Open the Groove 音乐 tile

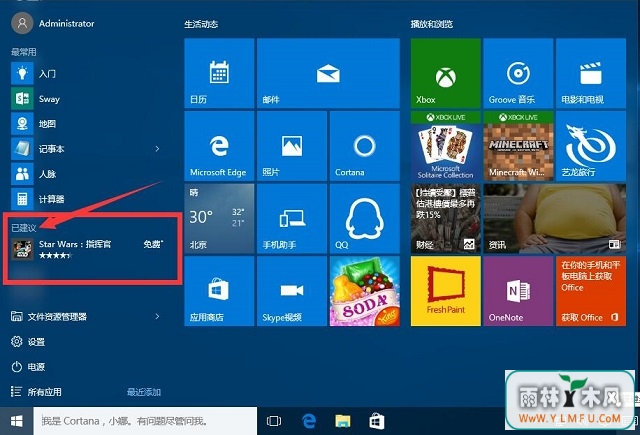[x=518, y=73]
